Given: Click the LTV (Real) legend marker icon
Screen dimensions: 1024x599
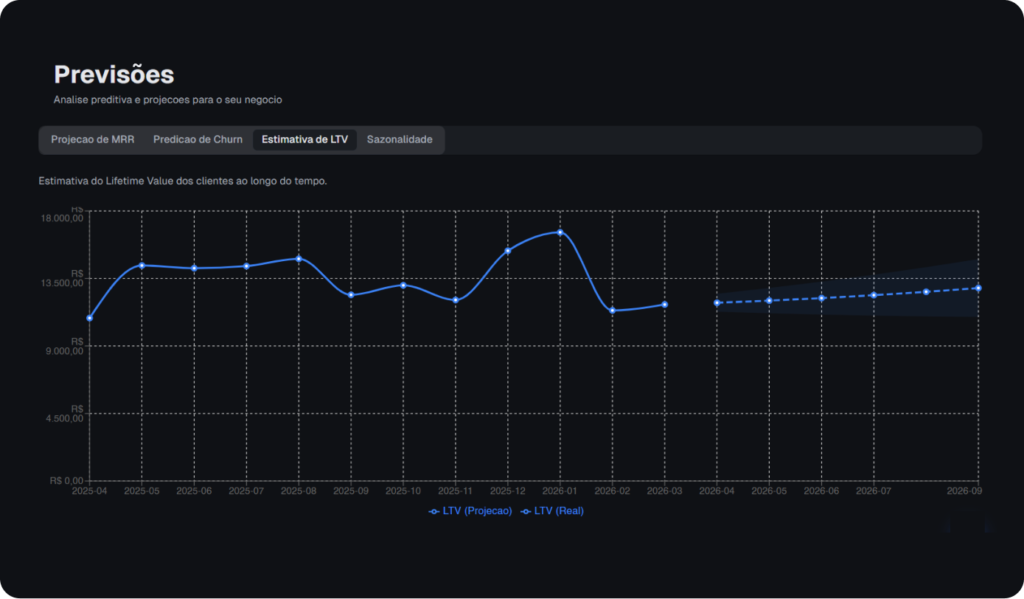Looking at the screenshot, I should point(526,511).
